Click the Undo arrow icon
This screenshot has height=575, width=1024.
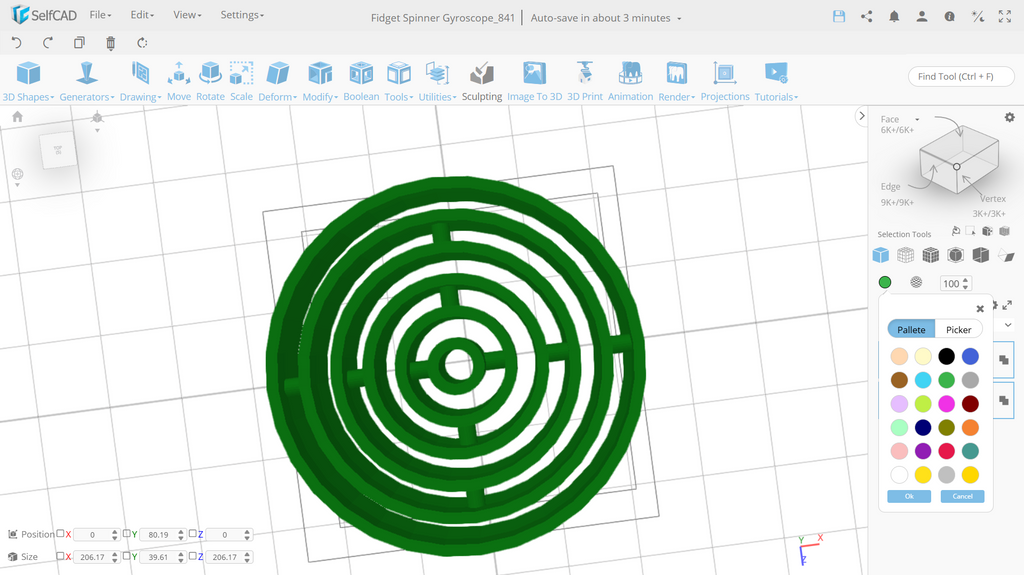point(16,42)
